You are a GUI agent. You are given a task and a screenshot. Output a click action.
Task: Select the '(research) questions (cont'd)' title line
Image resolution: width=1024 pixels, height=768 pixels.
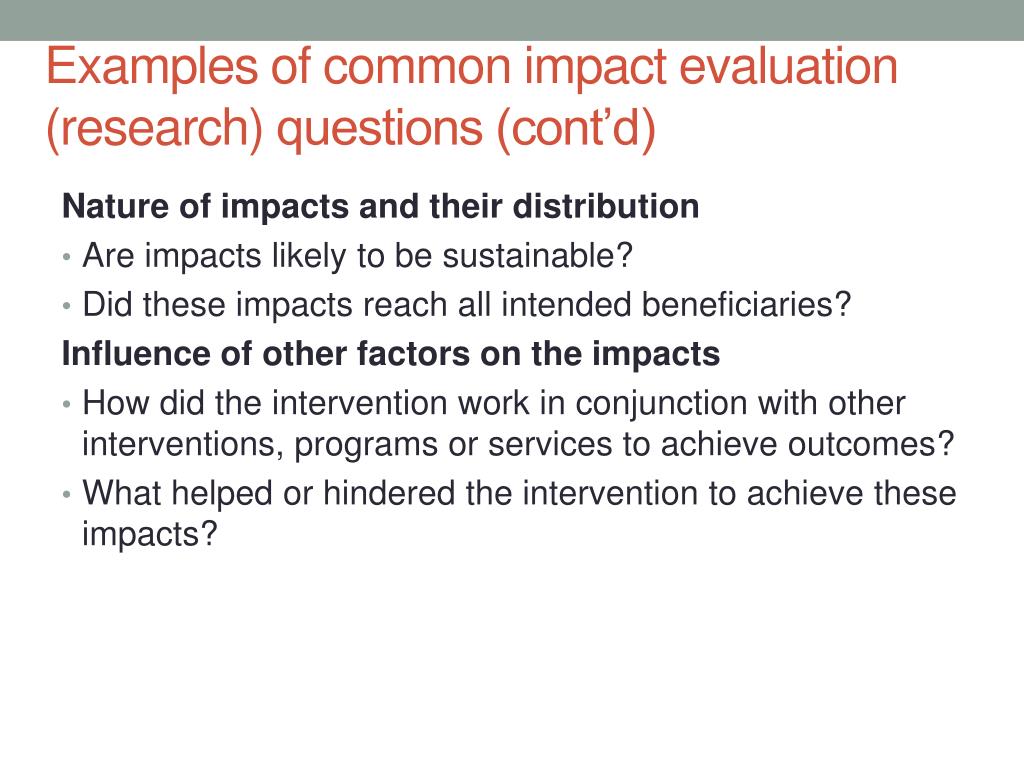(x=351, y=129)
